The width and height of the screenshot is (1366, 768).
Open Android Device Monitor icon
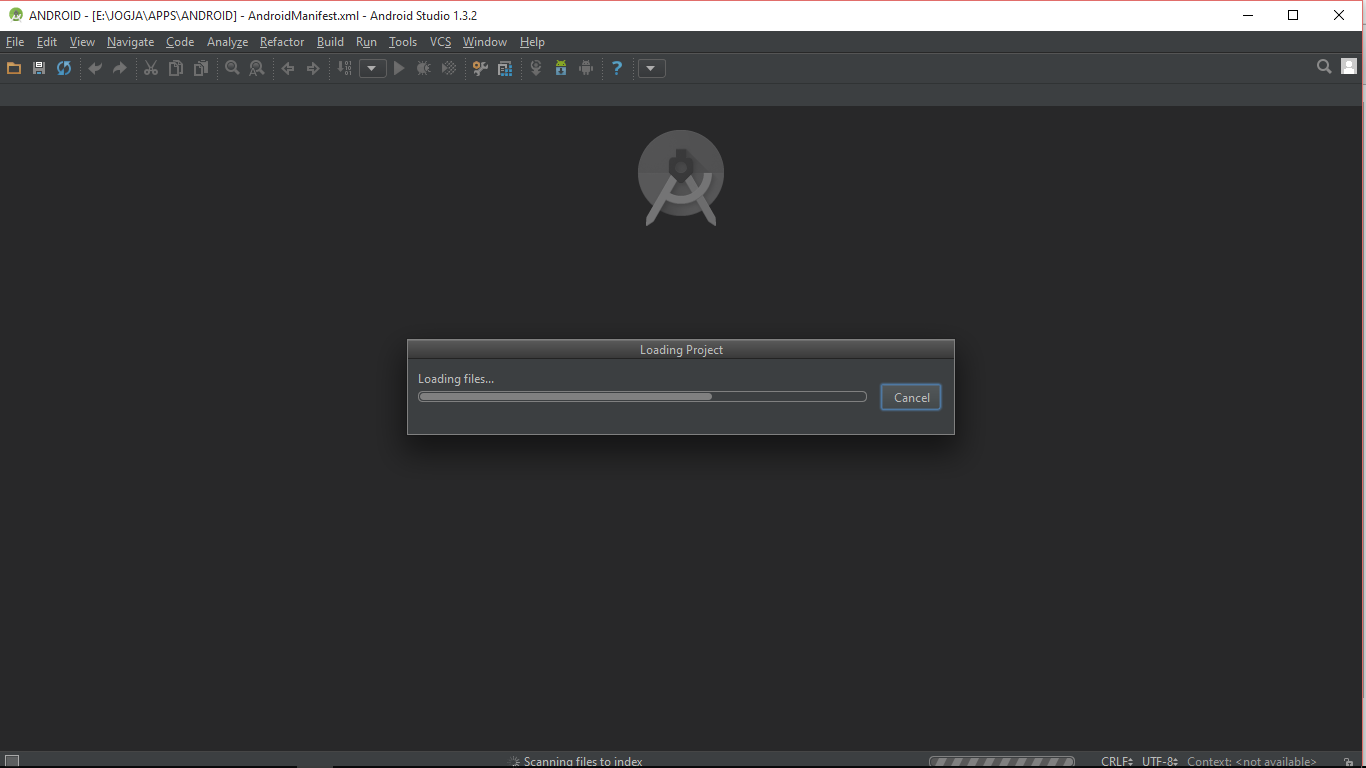(x=585, y=67)
